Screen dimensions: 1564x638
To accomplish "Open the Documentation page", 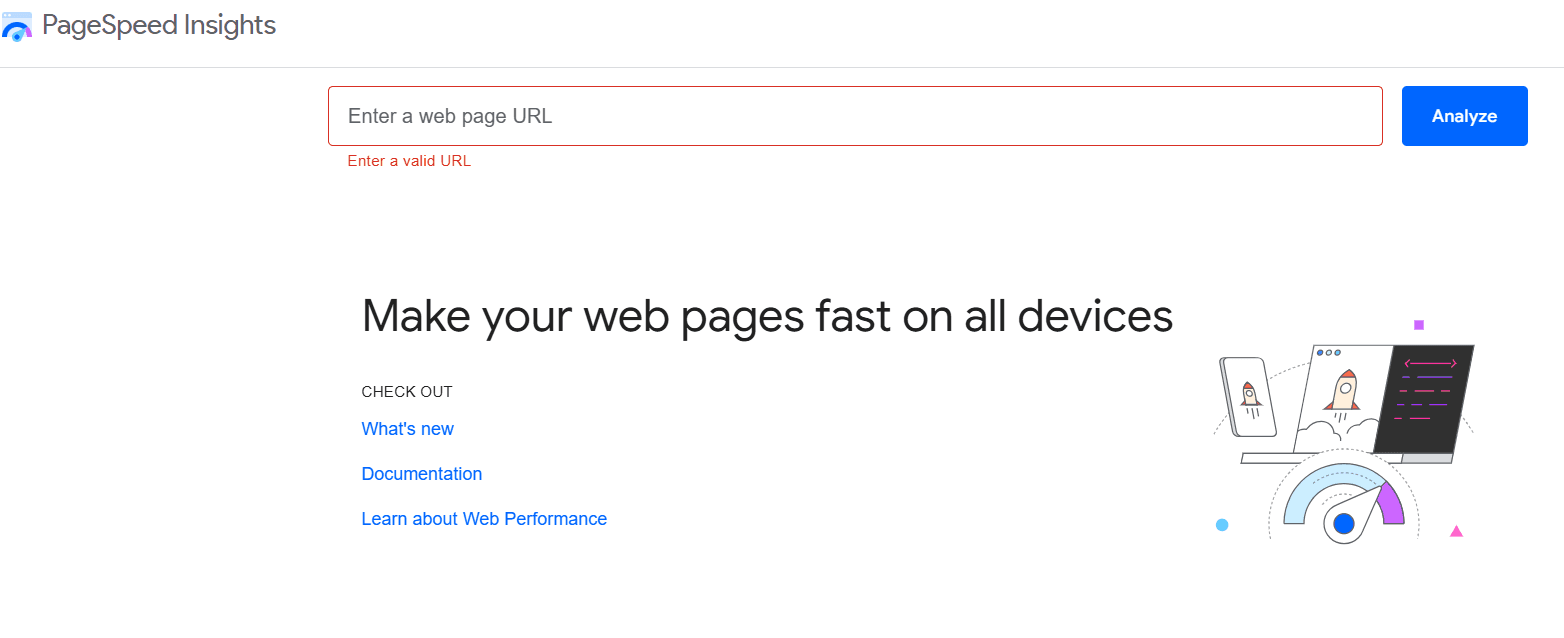I will pyautogui.click(x=421, y=473).
